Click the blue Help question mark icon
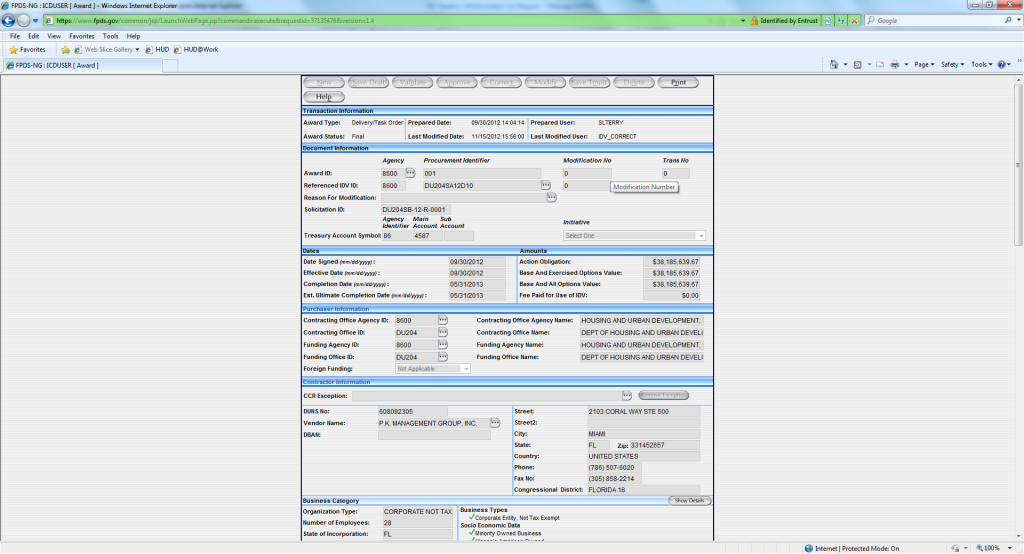Screen dimensions: 1024x554 point(1002,65)
